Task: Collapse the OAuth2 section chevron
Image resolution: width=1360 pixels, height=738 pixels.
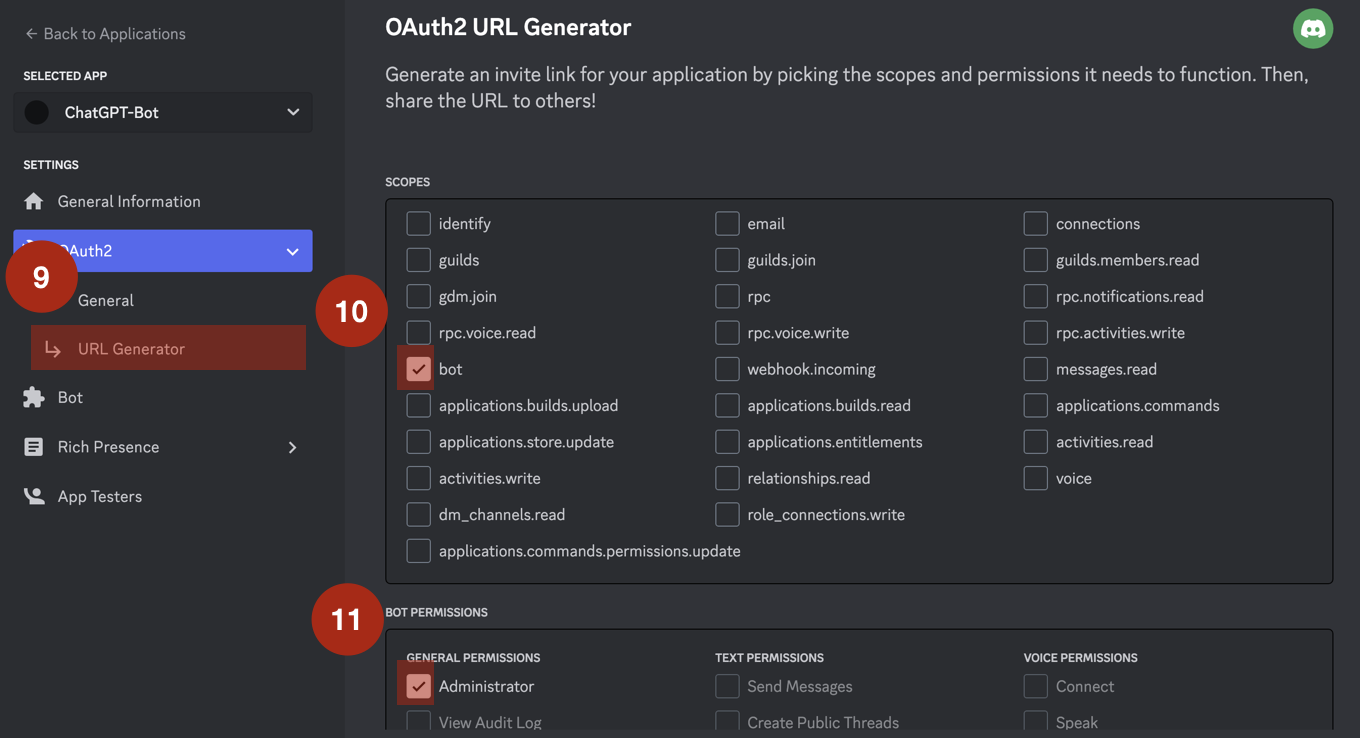Action: 292,251
